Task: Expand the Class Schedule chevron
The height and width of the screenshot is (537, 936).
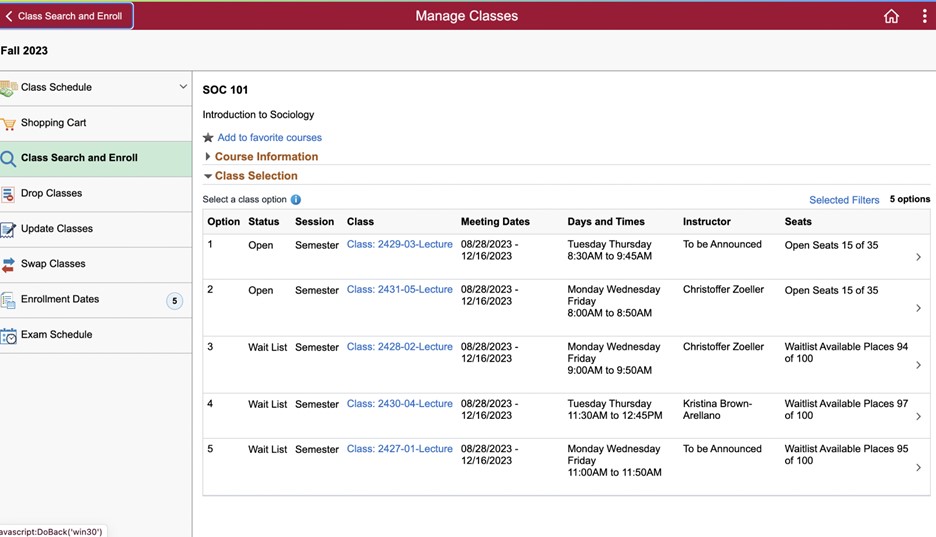Action: (183, 87)
